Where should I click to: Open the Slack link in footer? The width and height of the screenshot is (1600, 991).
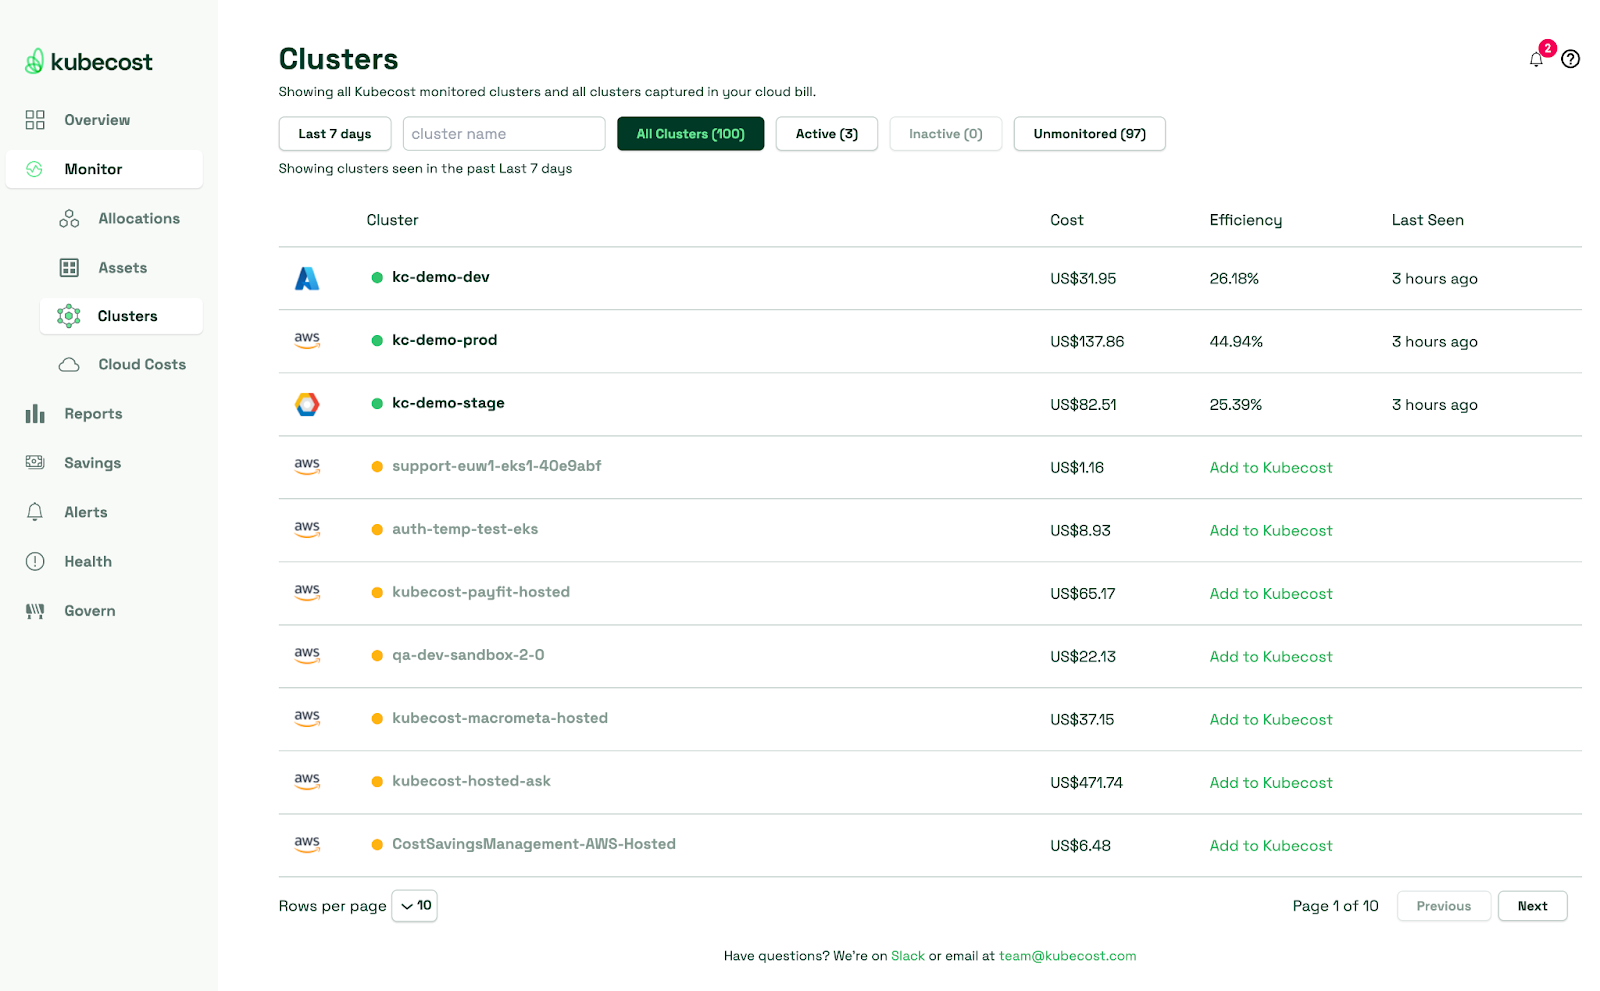pyautogui.click(x=908, y=956)
